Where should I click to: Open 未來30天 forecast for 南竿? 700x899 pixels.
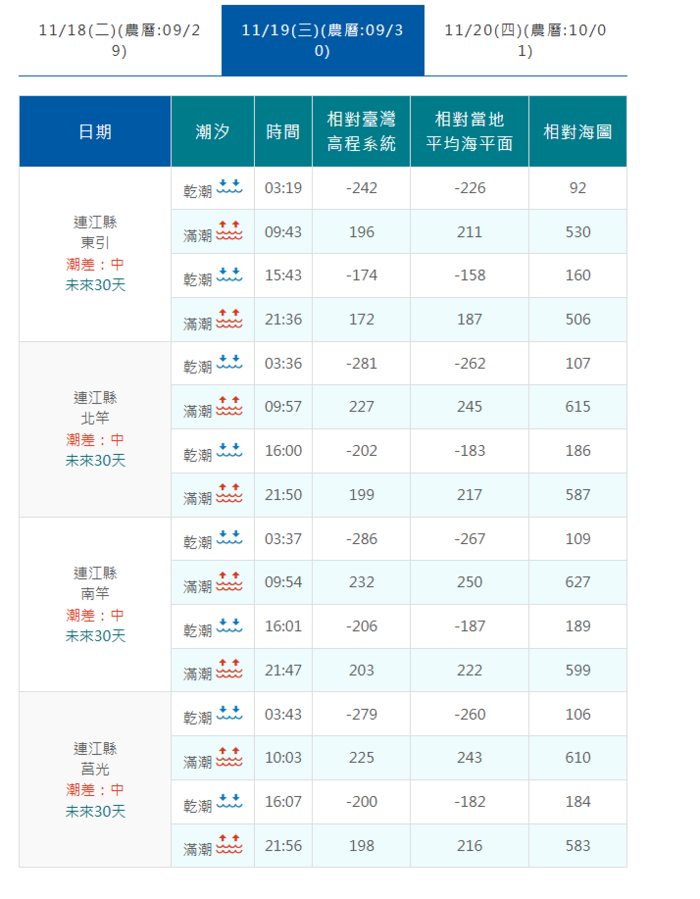click(95, 635)
